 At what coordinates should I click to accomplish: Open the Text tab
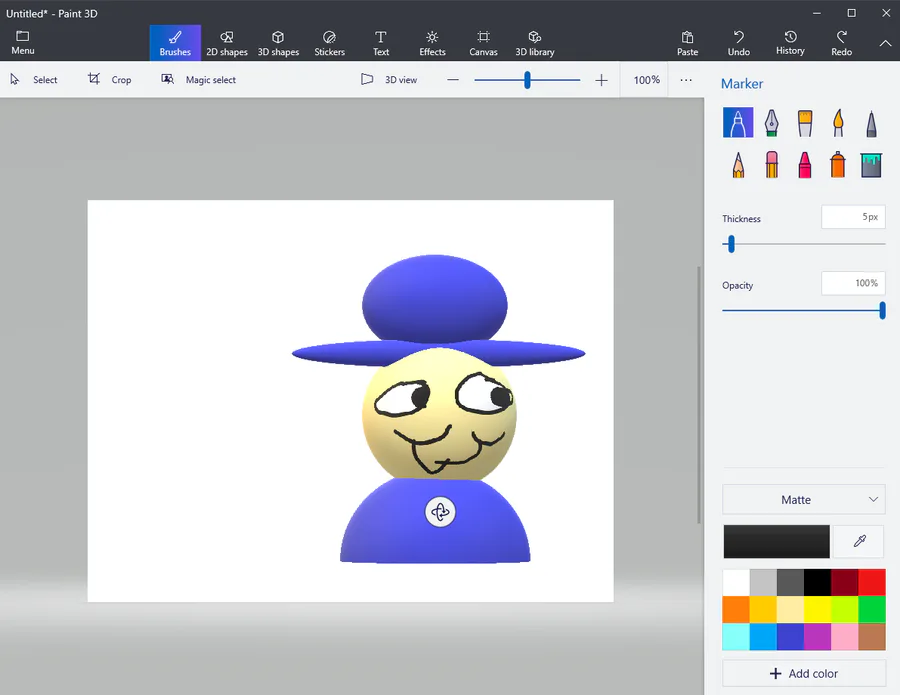click(381, 43)
